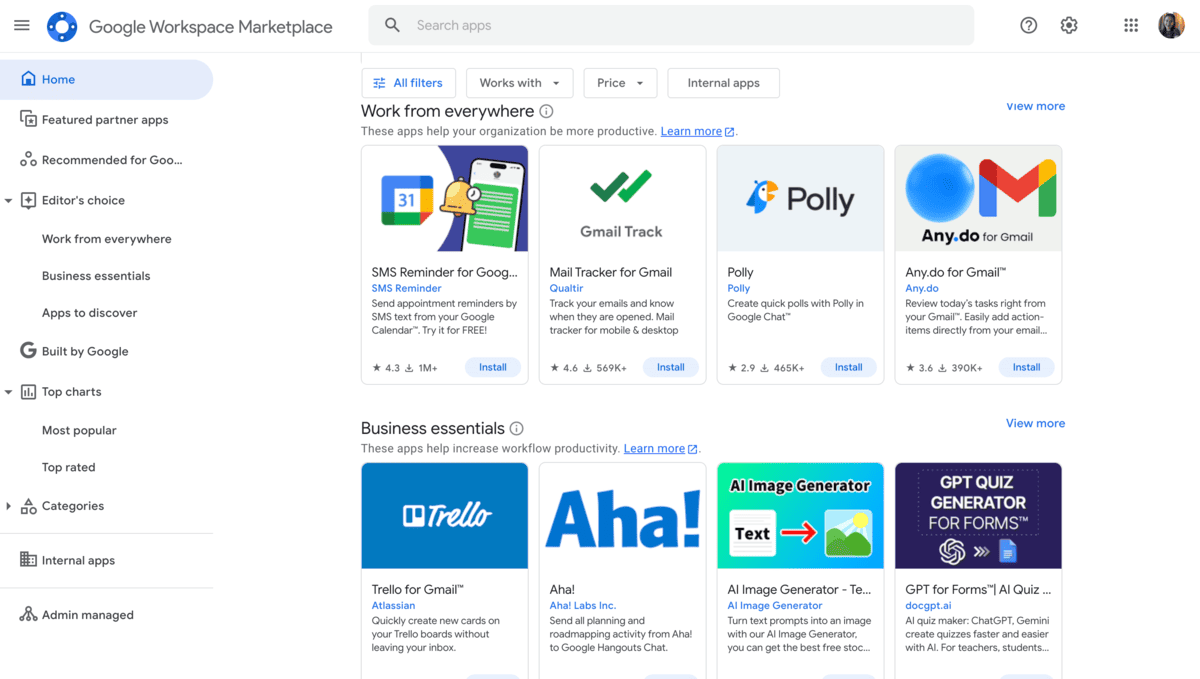Screen dimensions: 1200x679
Task: Open the Trello app image
Action: (x=445, y=515)
